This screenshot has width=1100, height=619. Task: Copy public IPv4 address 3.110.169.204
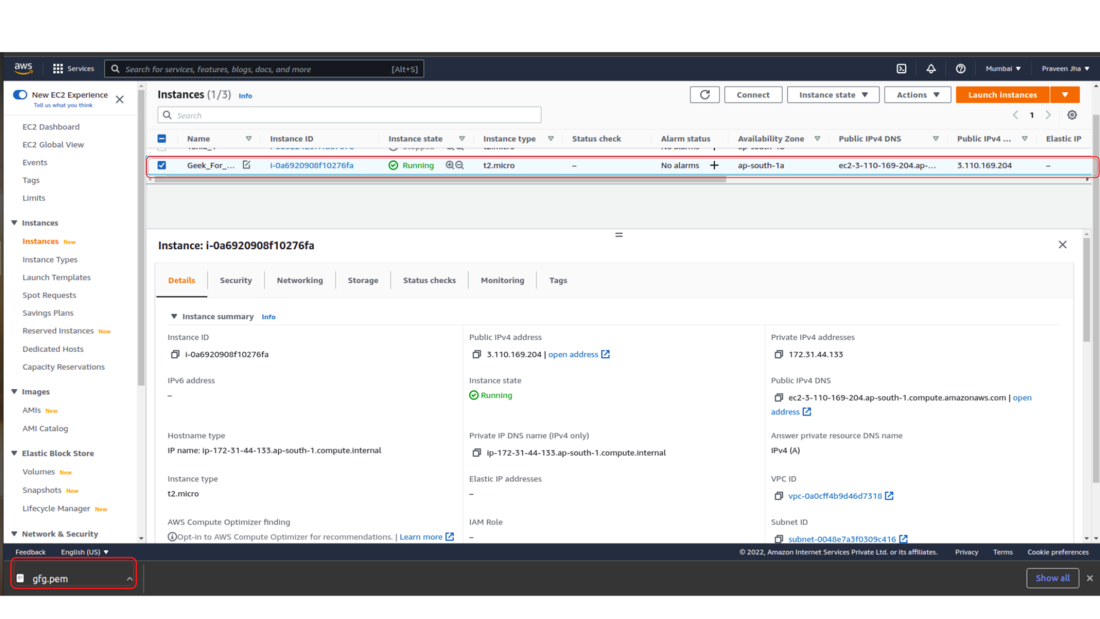476,354
